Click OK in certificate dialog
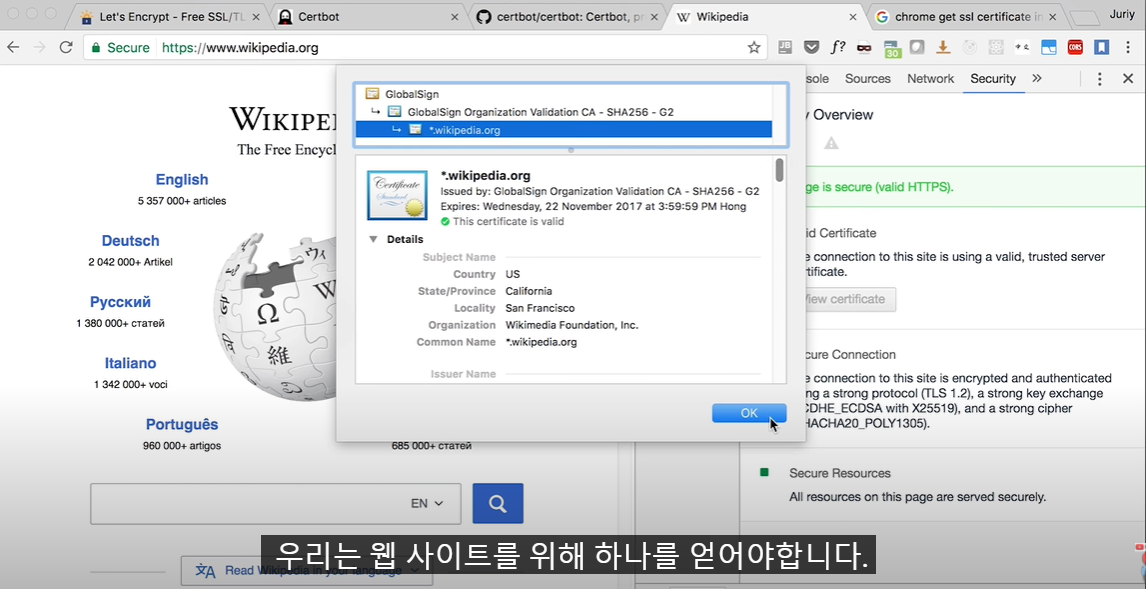Viewport: 1146px width, 589px height. pos(749,413)
